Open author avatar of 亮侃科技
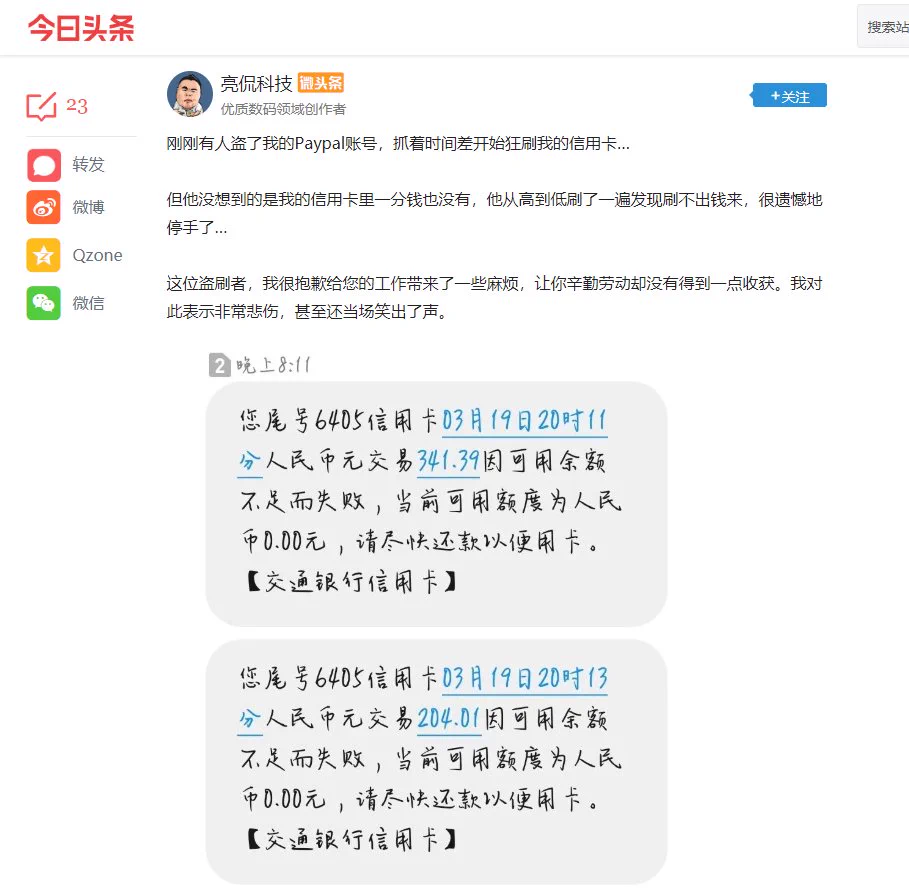Viewport: 909px width, 893px height. [190, 94]
